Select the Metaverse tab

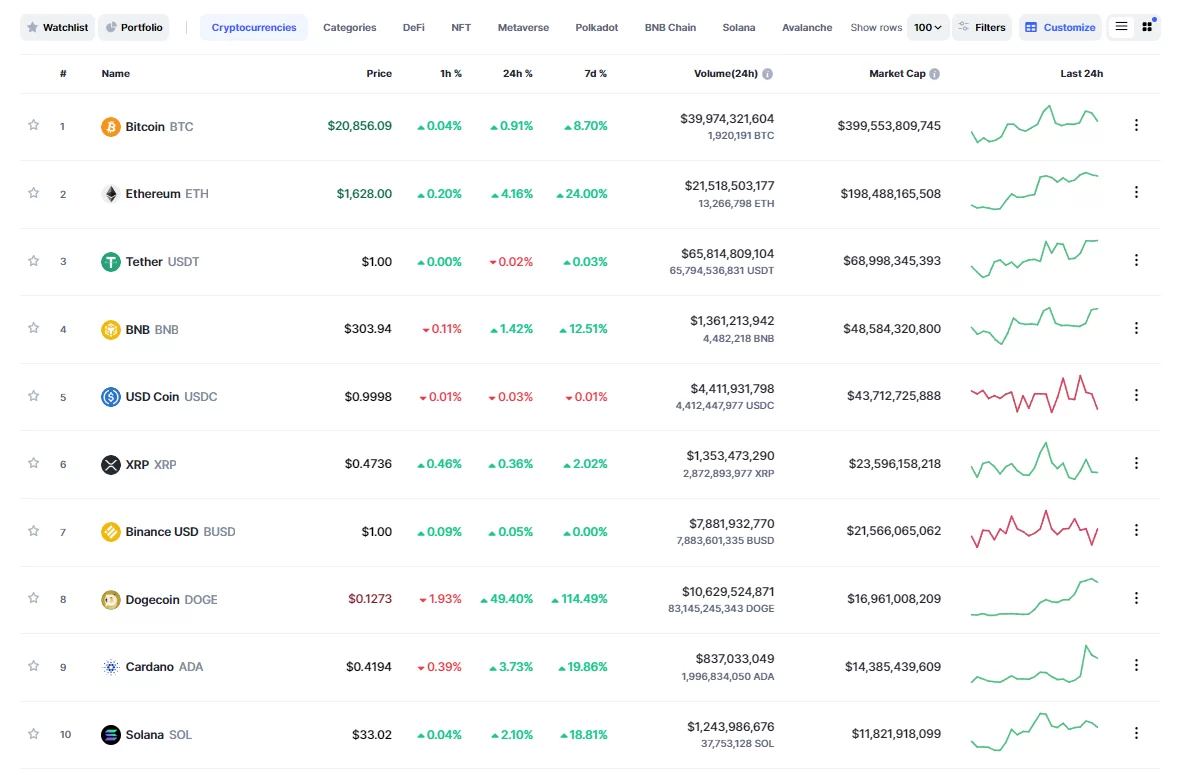click(x=523, y=28)
